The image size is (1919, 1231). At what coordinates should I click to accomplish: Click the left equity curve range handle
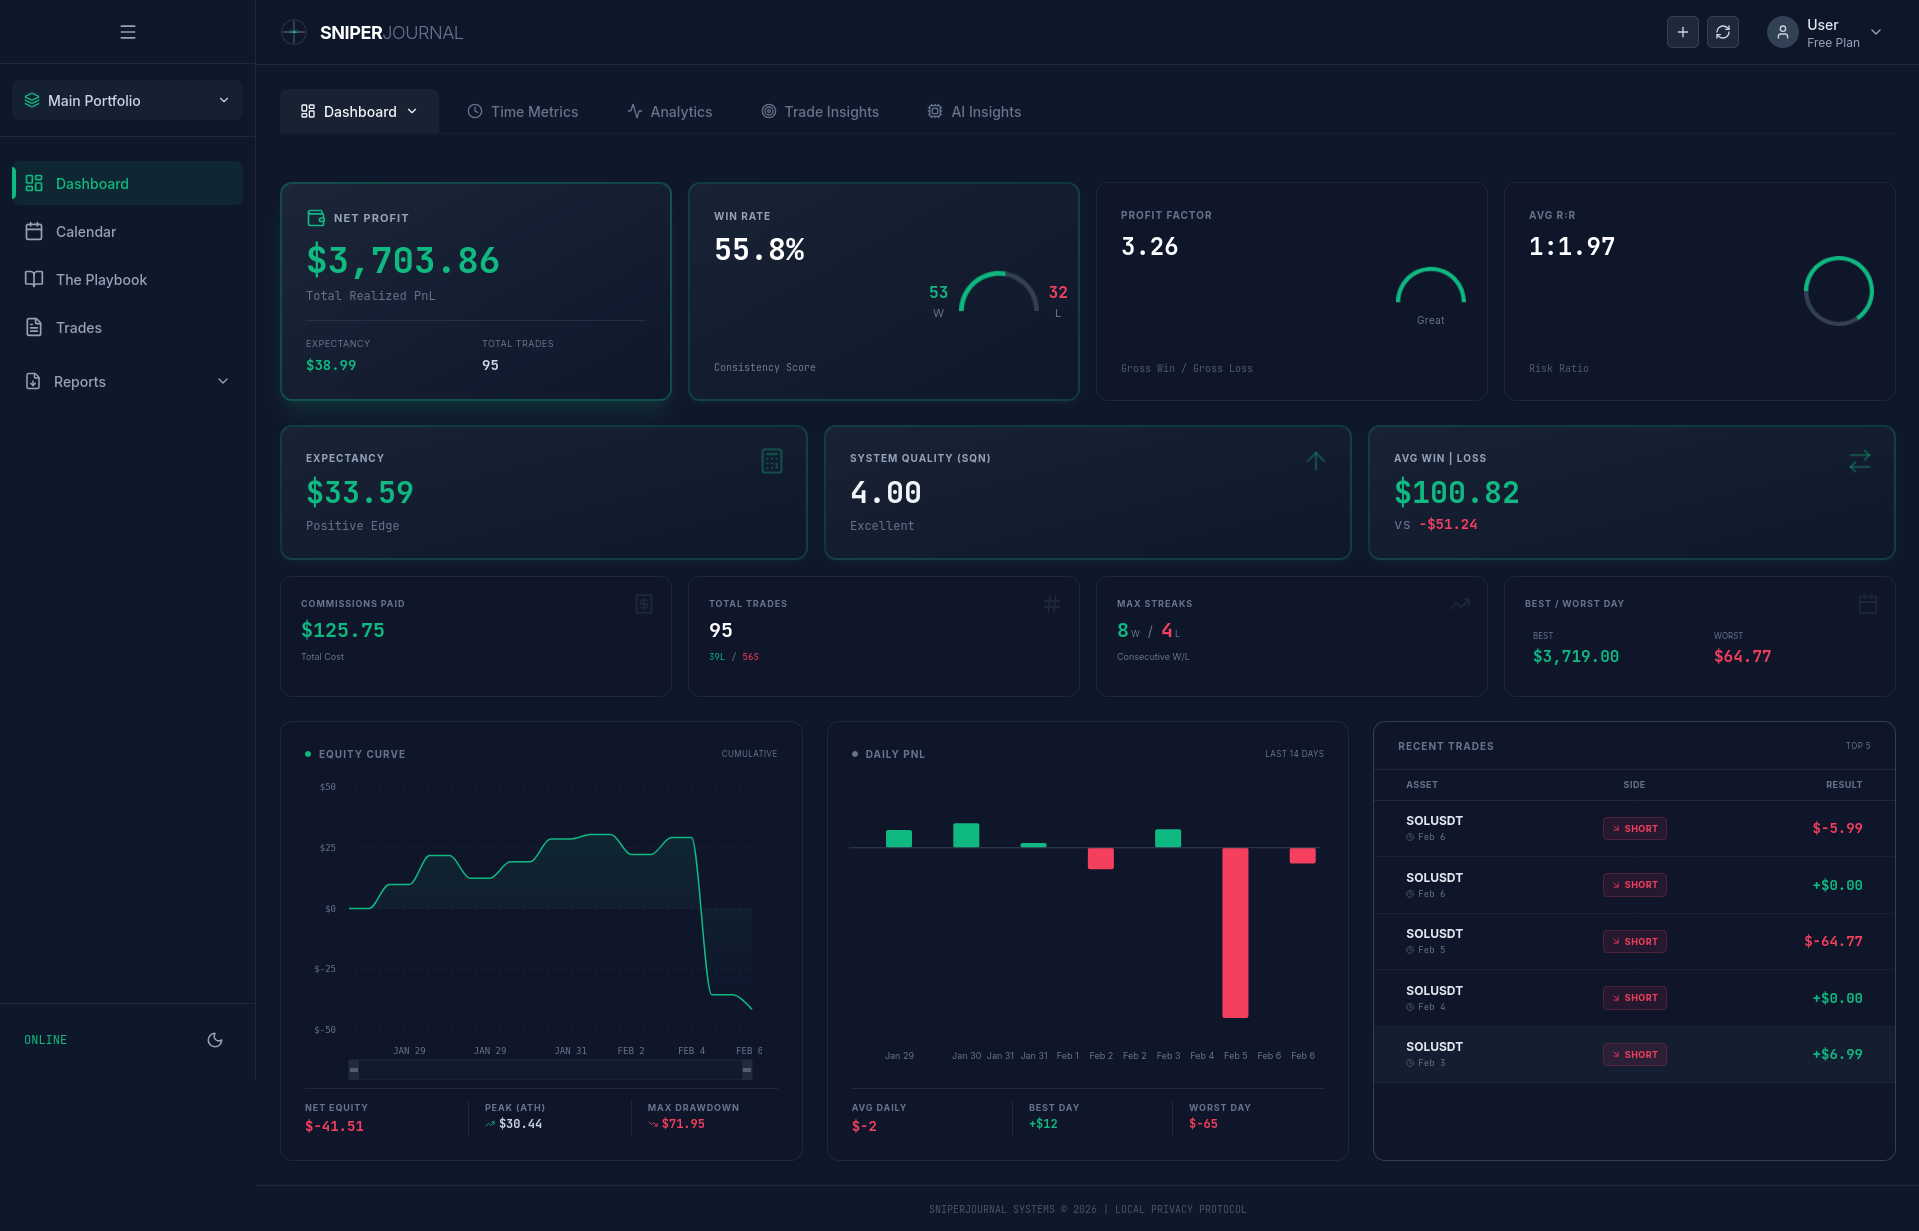(354, 1070)
